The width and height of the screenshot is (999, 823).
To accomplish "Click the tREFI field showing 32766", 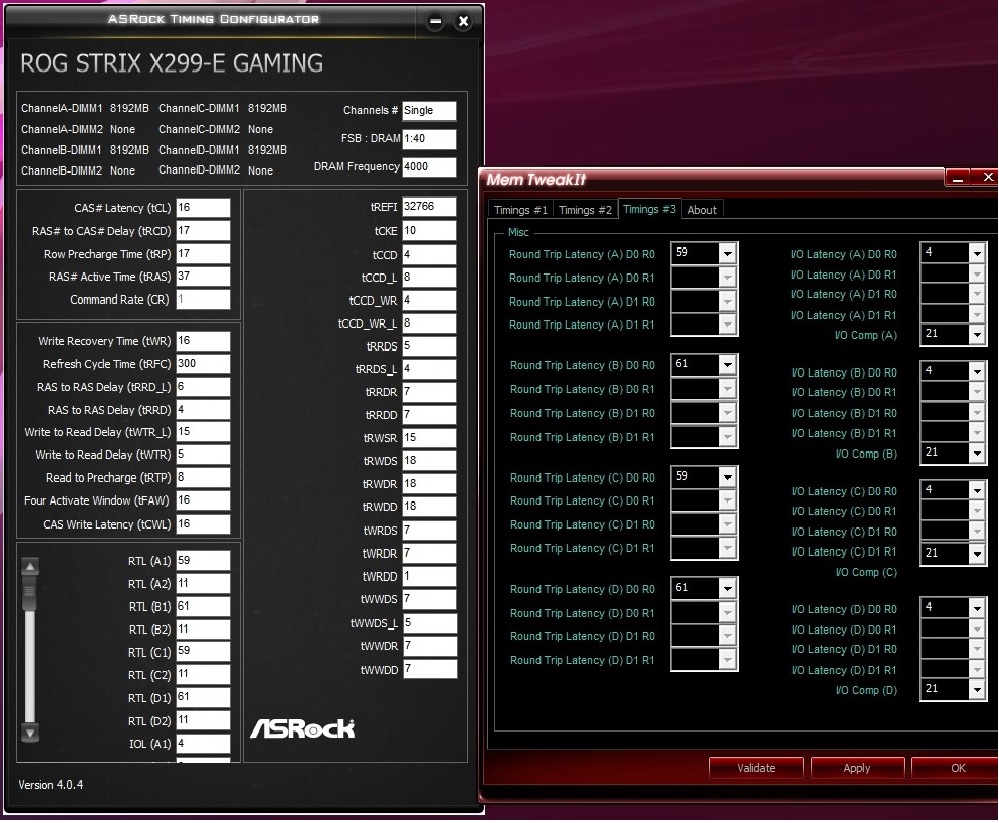I will [x=429, y=207].
